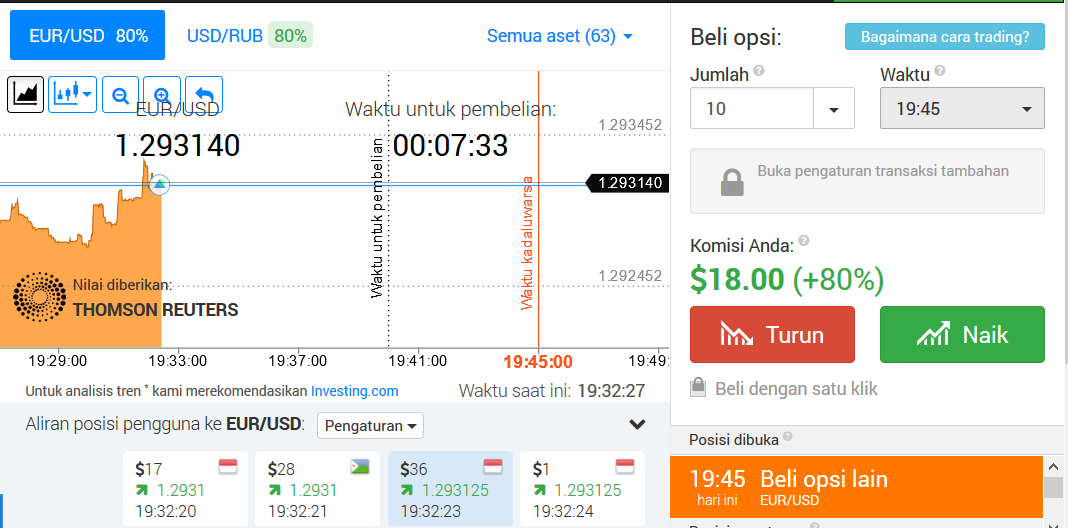Image resolution: width=1068 pixels, height=528 pixels.
Task: Zoom in the chart with magnifier plus
Action: tap(162, 95)
